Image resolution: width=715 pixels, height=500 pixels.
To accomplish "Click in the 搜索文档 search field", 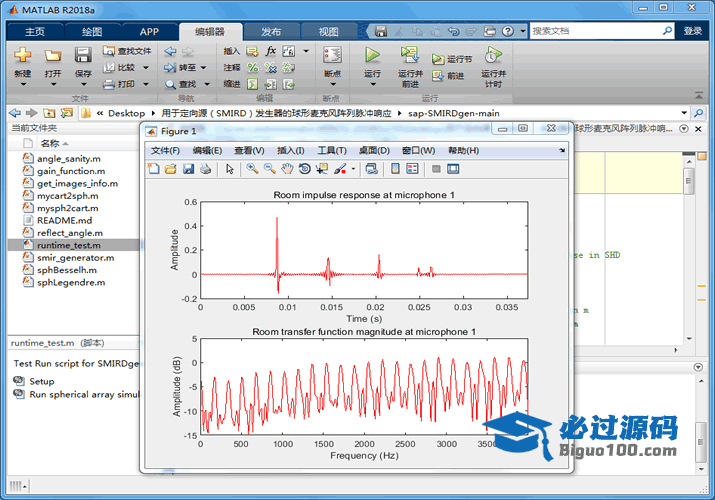I will pos(595,31).
